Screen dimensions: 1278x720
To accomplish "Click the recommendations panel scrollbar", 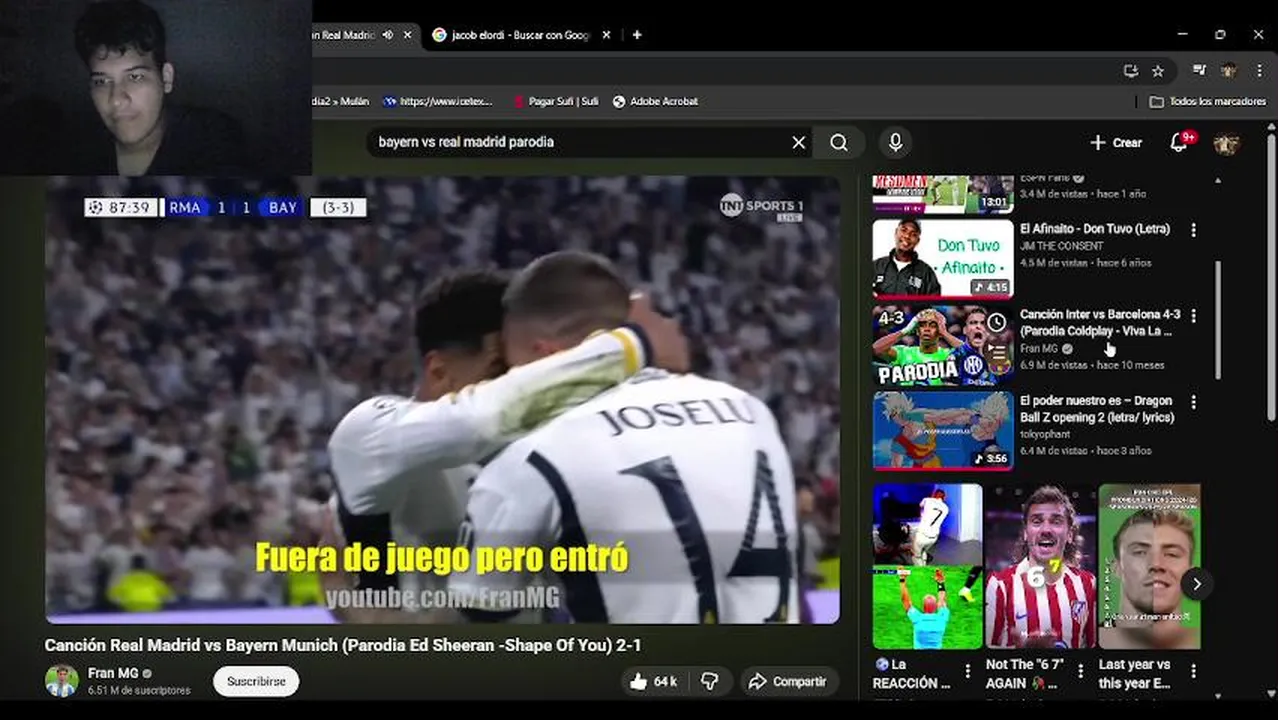I will click(1217, 320).
